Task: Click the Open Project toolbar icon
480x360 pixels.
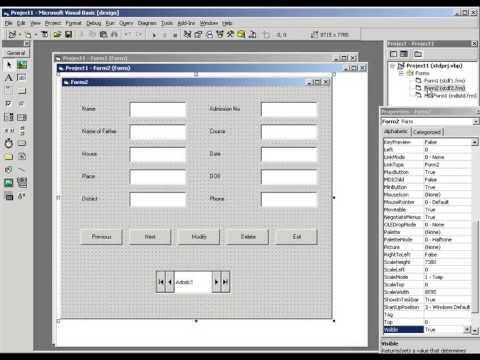Action: coord(57,35)
